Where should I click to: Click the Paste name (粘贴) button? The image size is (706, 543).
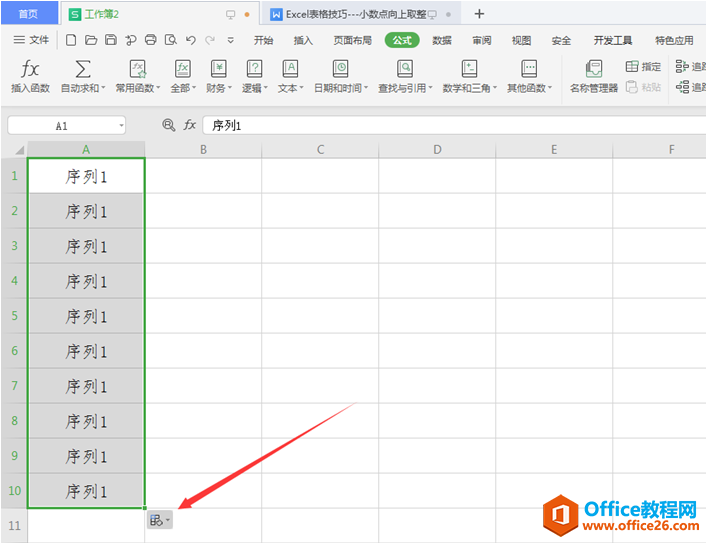pos(643,86)
